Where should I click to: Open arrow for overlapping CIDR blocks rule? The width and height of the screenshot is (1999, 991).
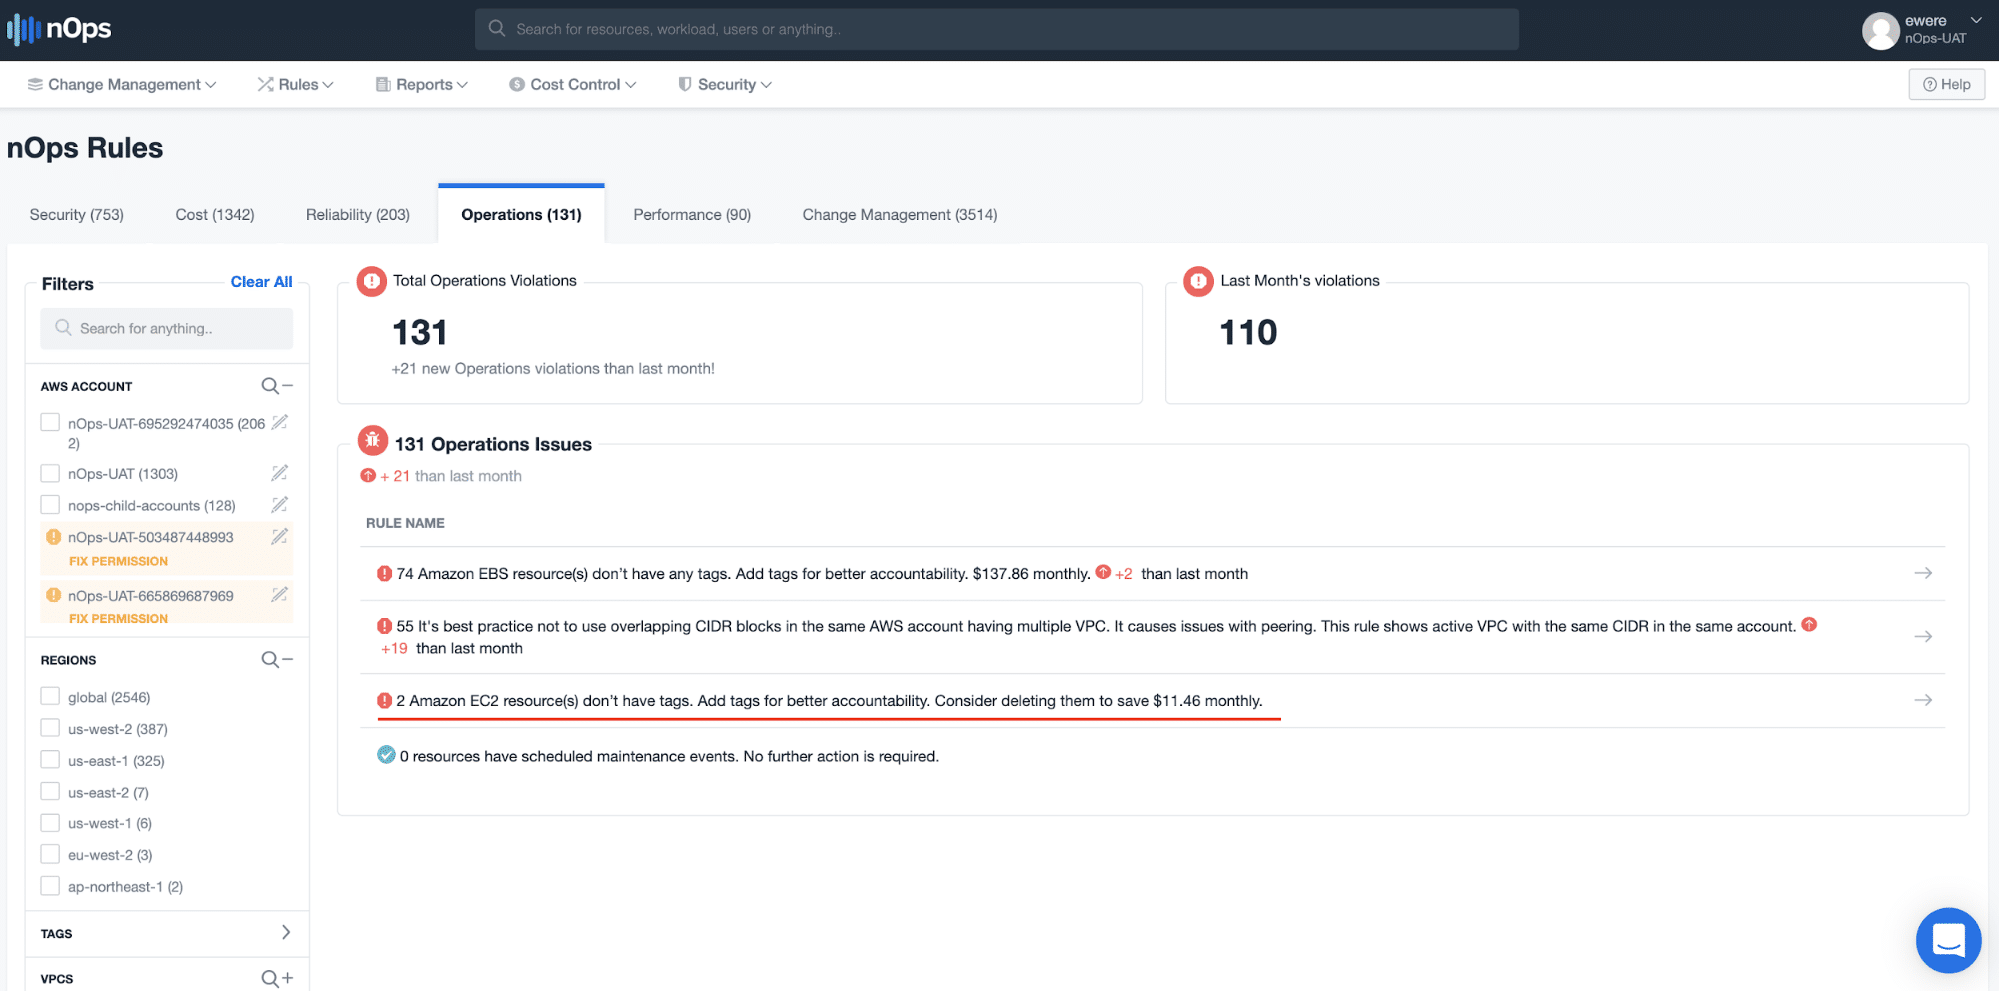click(1923, 636)
